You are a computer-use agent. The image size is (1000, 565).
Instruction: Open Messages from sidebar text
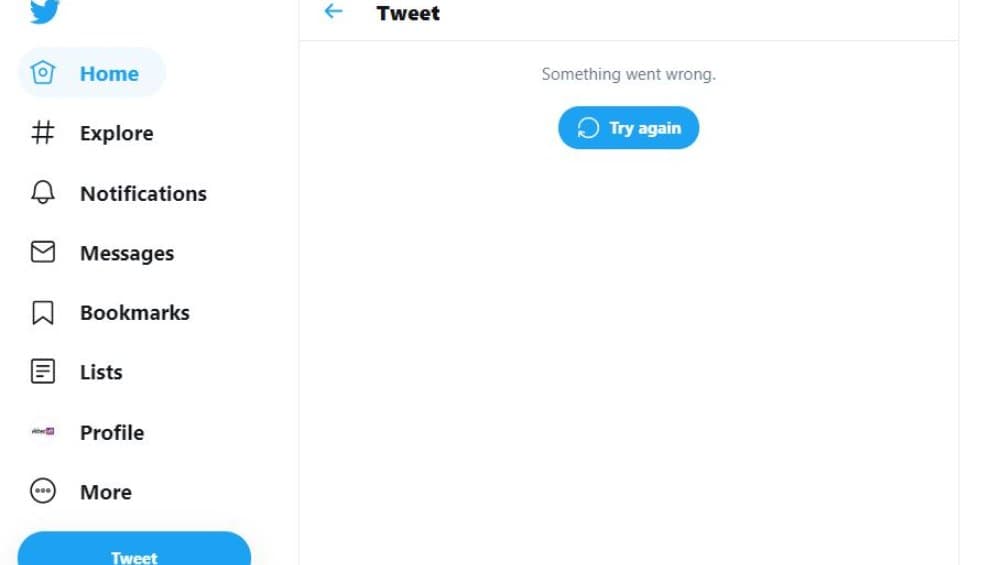pyautogui.click(x=127, y=254)
